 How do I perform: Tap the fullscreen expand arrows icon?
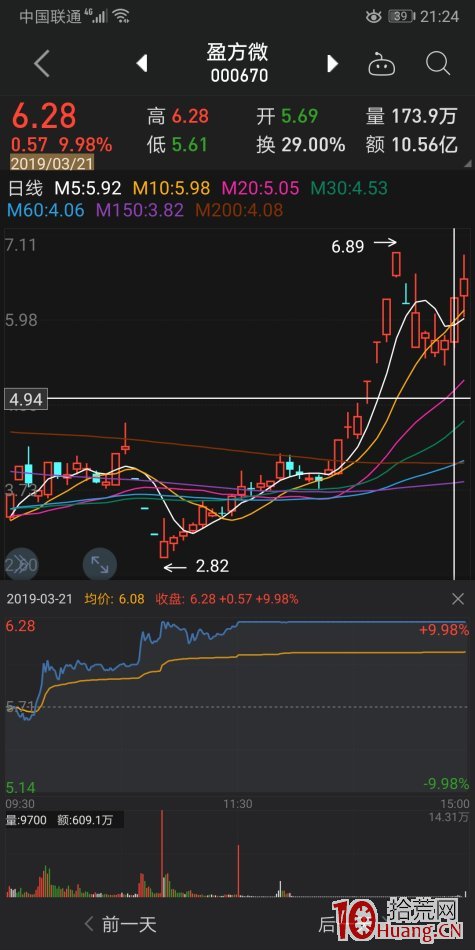tap(99, 564)
